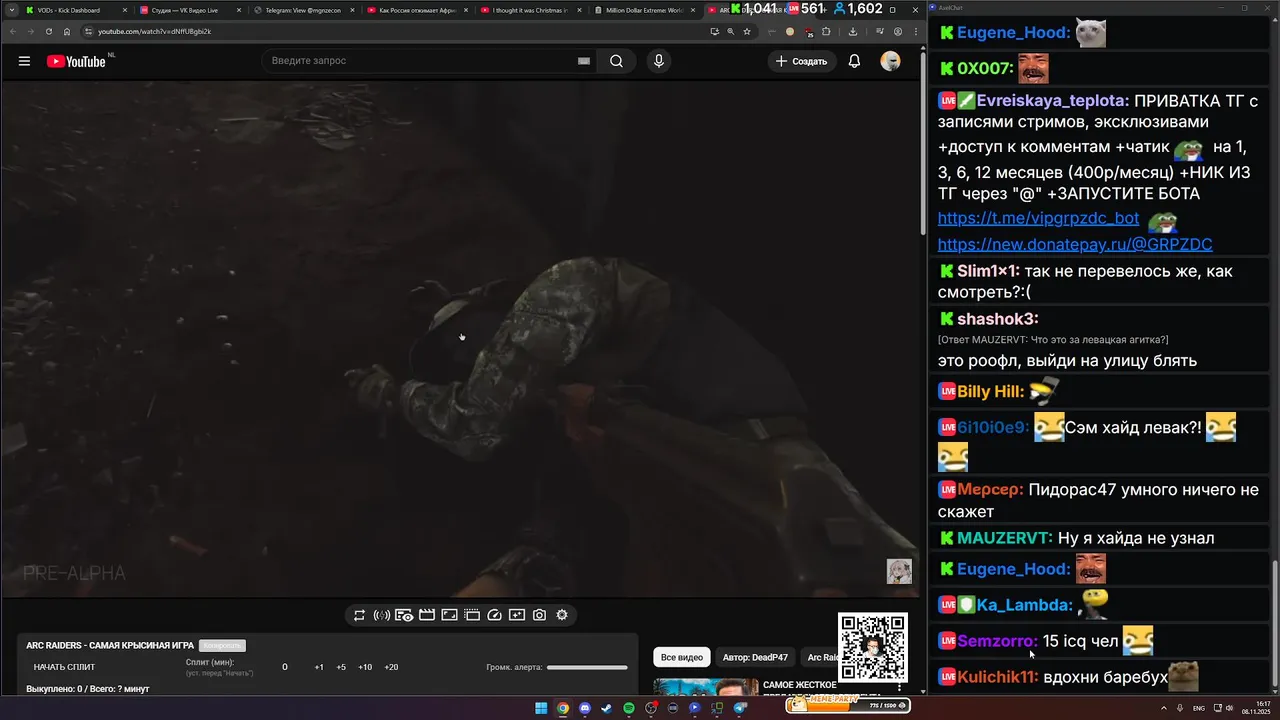This screenshot has width=1280, height=720.
Task: Start voice search with the microphone icon
Action: pyautogui.click(x=658, y=61)
